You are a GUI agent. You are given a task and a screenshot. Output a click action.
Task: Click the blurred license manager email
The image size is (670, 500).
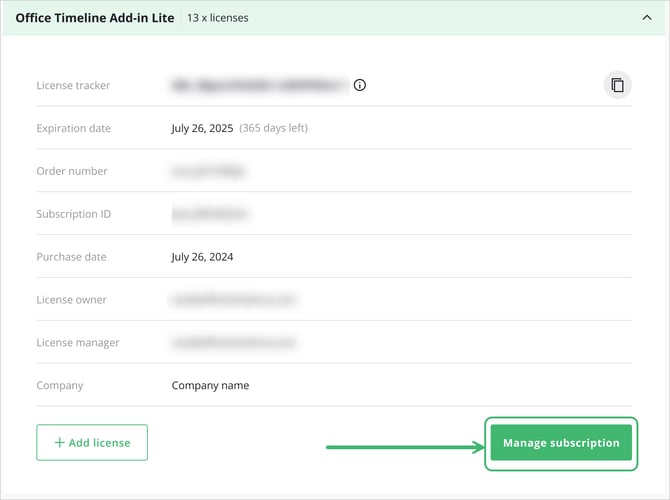[x=233, y=343]
